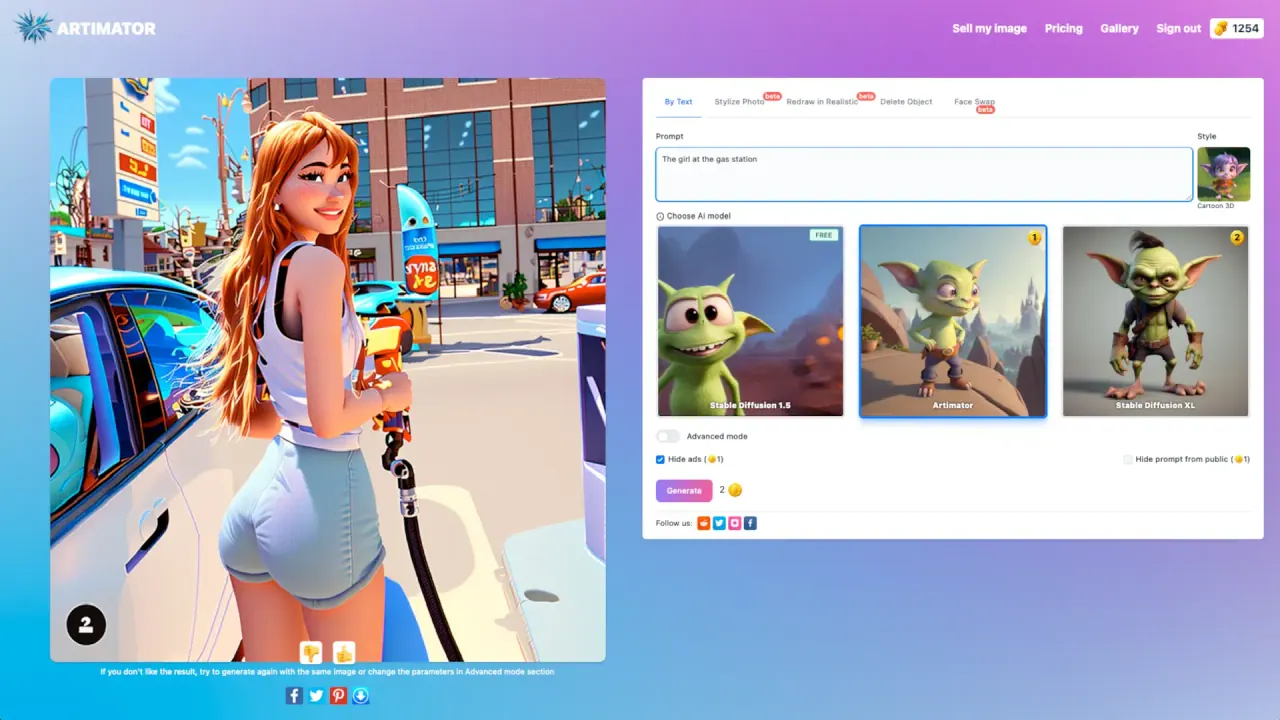Image resolution: width=1280 pixels, height=720 pixels.
Task: Select the Artimator AI model
Action: click(x=953, y=321)
